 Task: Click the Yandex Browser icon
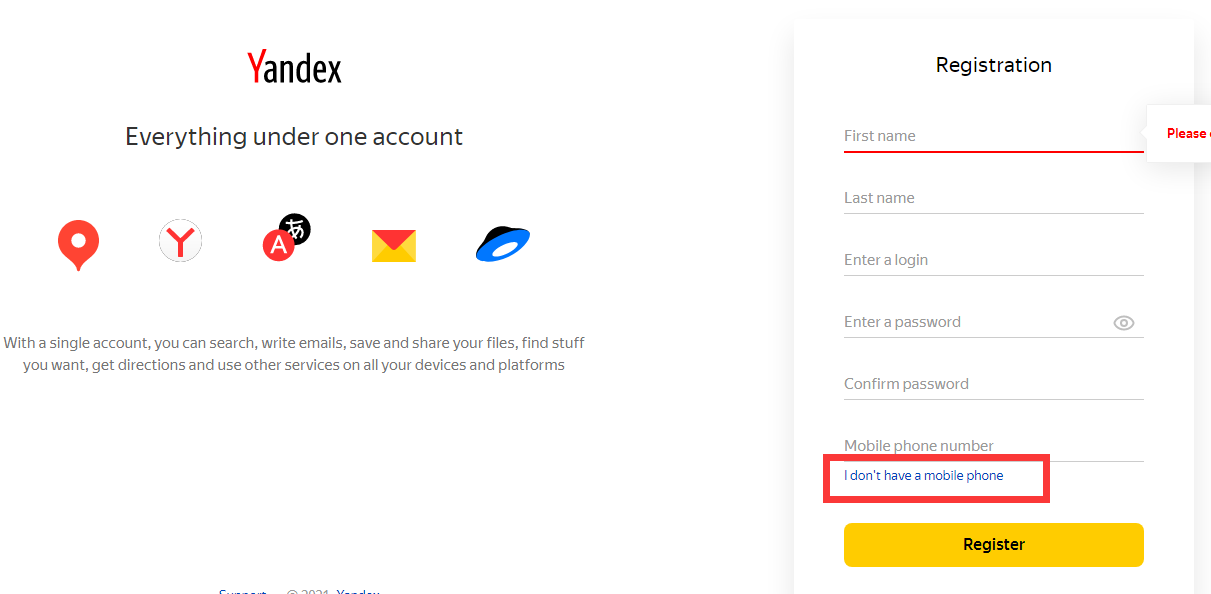coord(180,242)
